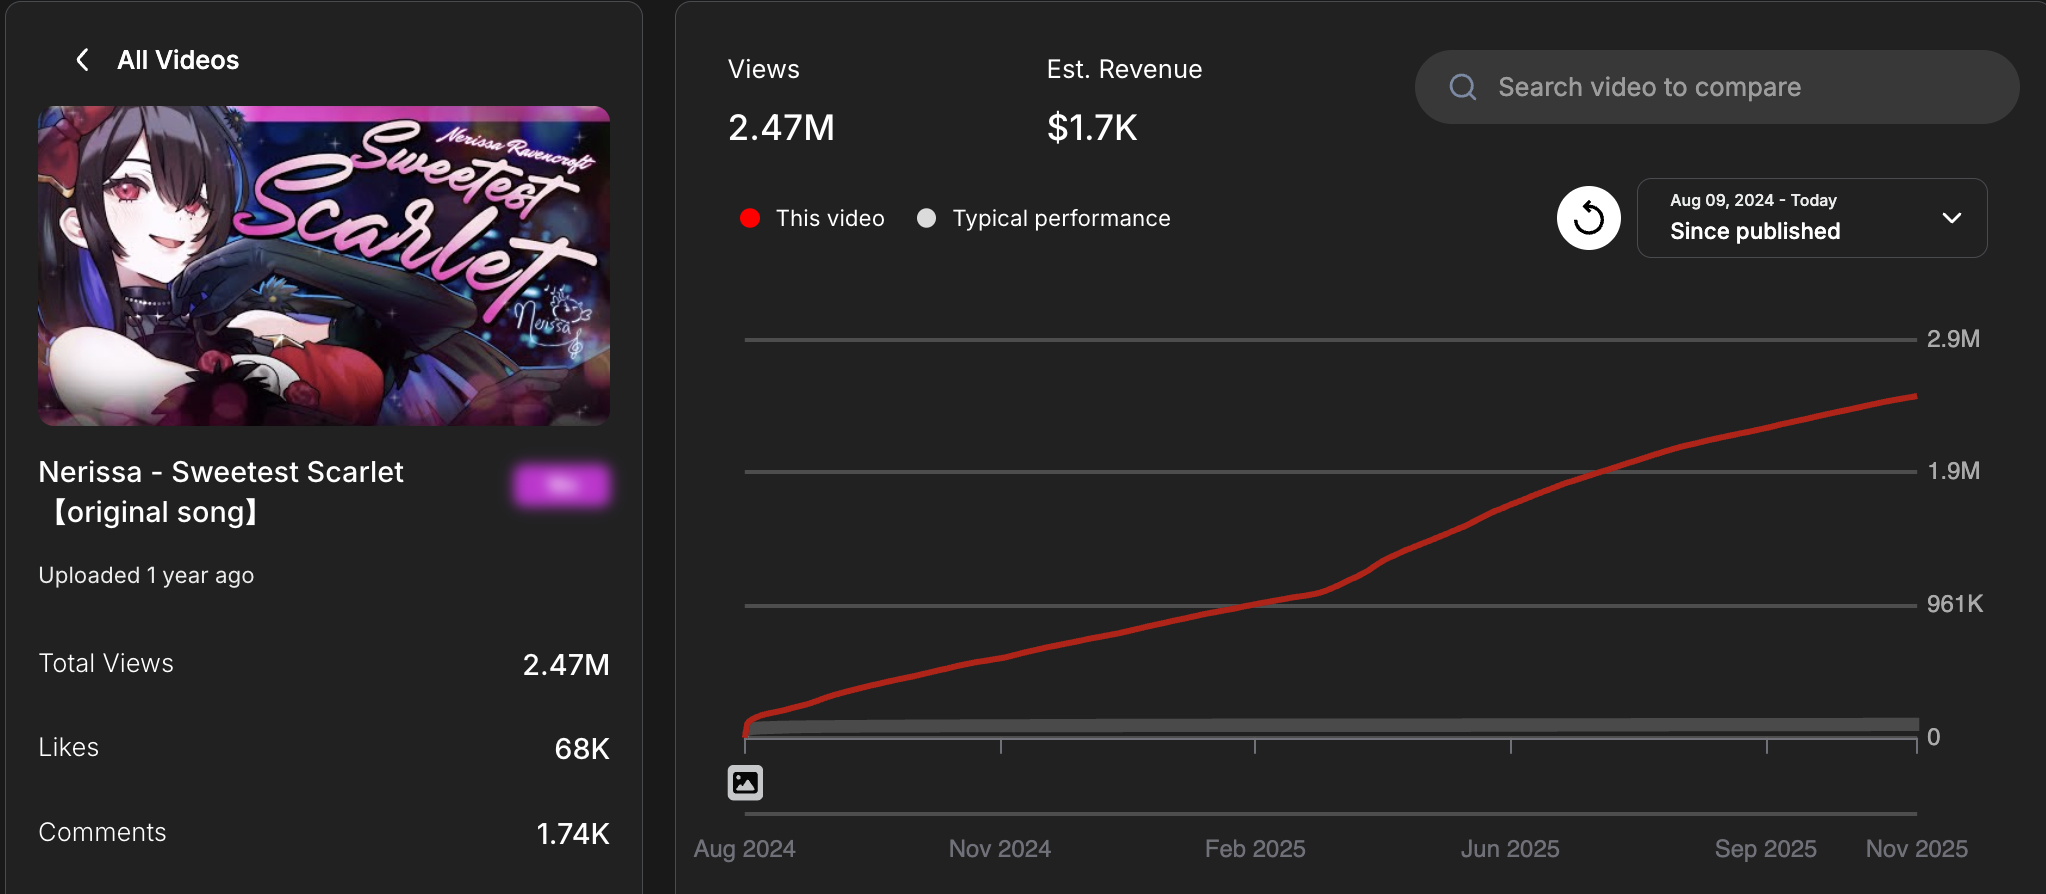The height and width of the screenshot is (894, 2046).
Task: Click the thumbnail change marker on timeline
Action: coord(745,782)
